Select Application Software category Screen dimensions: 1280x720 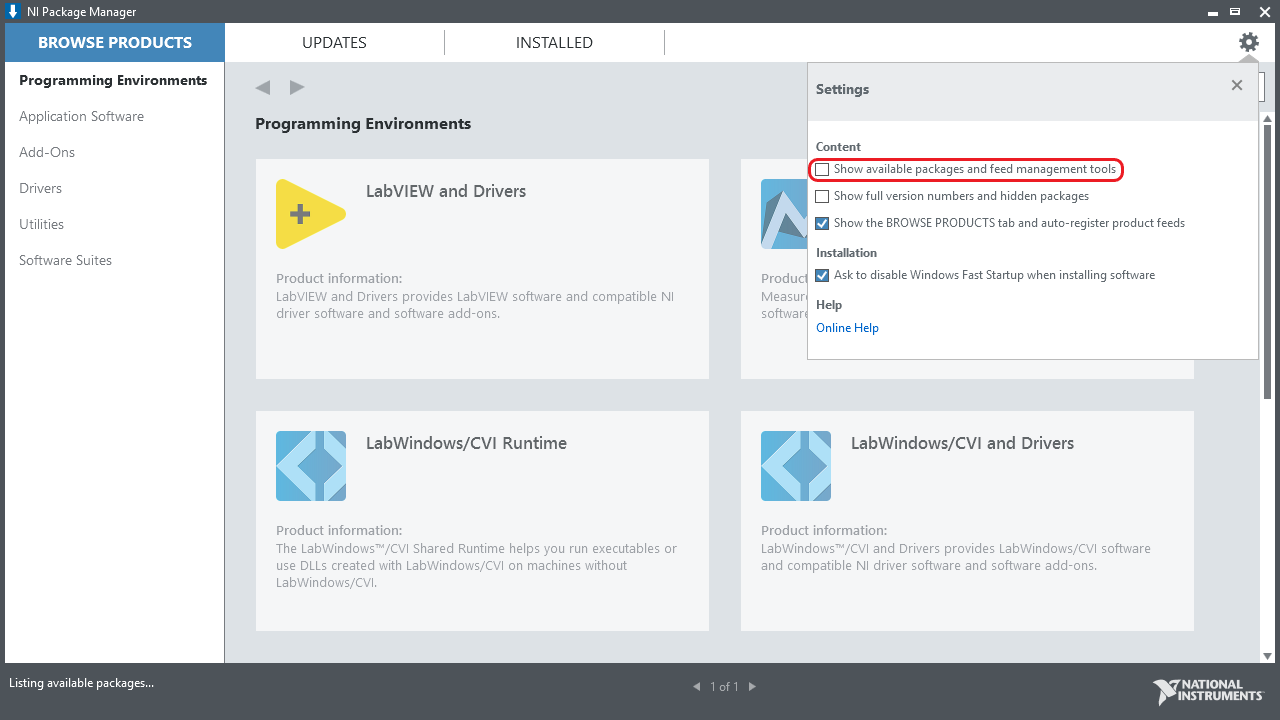click(81, 116)
